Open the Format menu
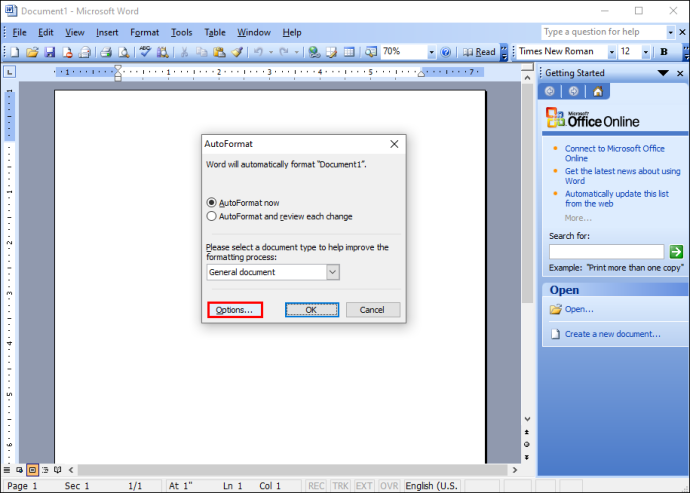 pyautogui.click(x=144, y=32)
